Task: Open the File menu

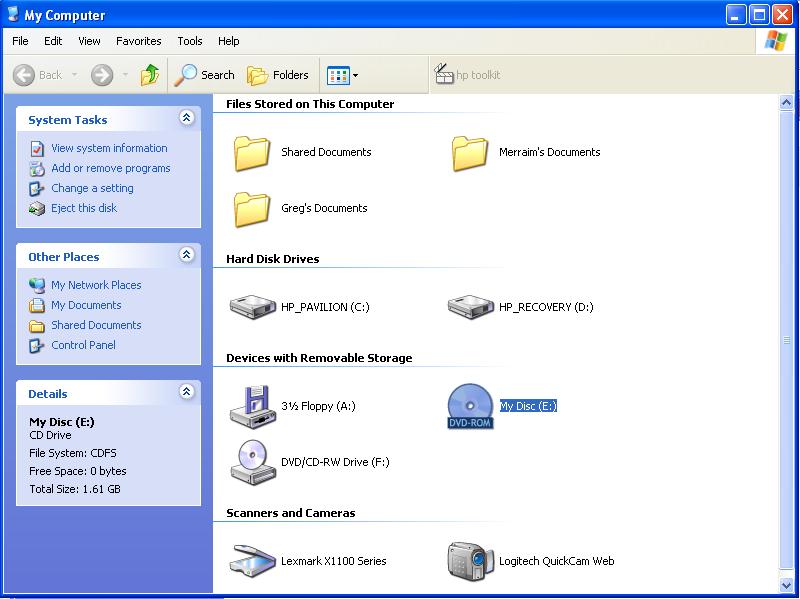Action: coord(20,41)
